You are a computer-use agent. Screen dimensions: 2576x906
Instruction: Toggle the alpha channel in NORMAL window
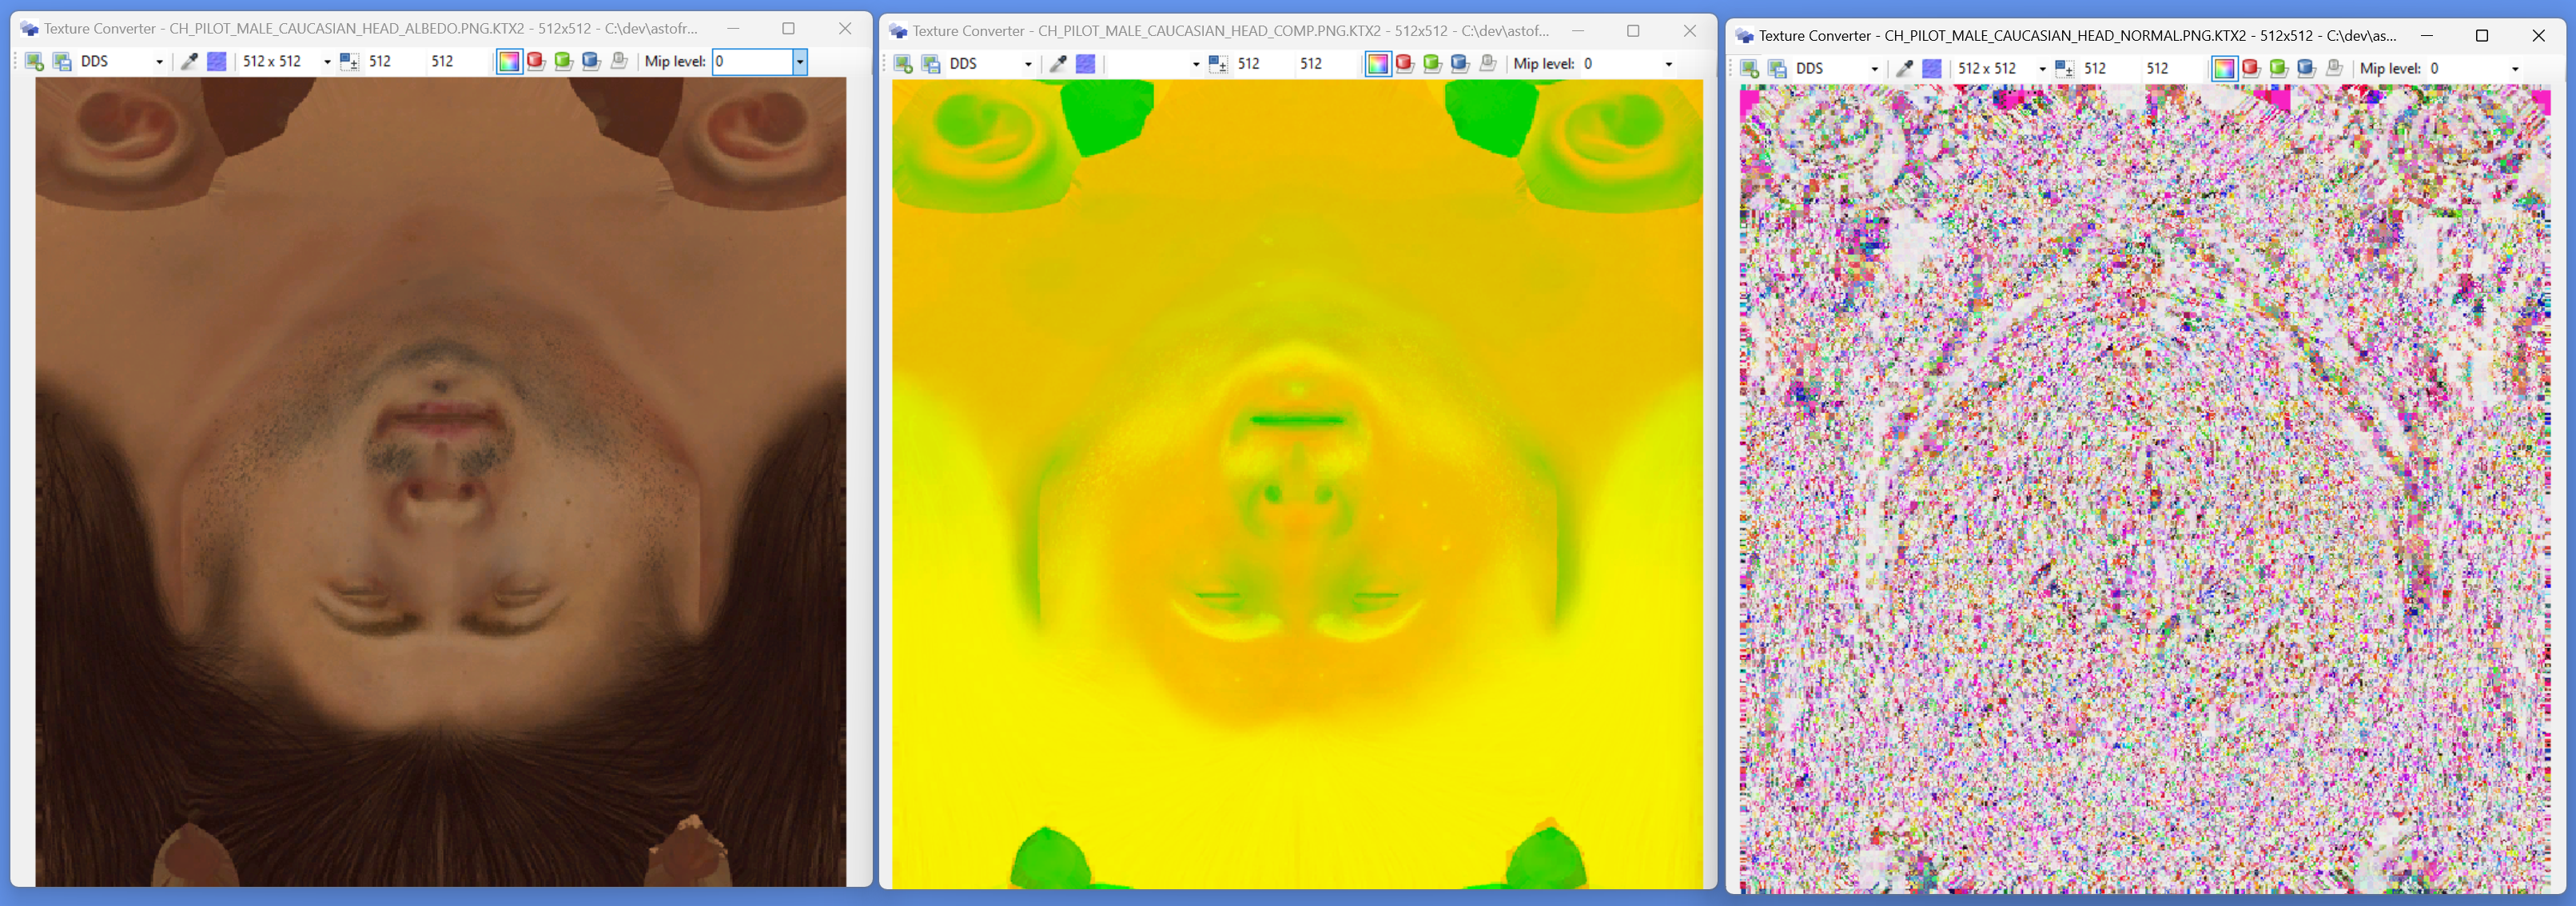coord(2335,69)
